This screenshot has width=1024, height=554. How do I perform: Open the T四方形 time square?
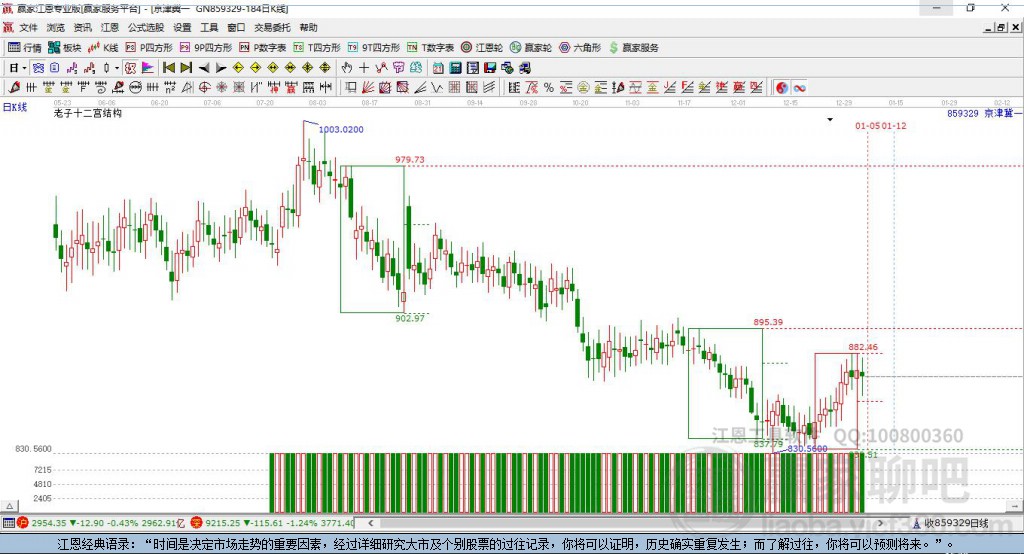[317, 48]
